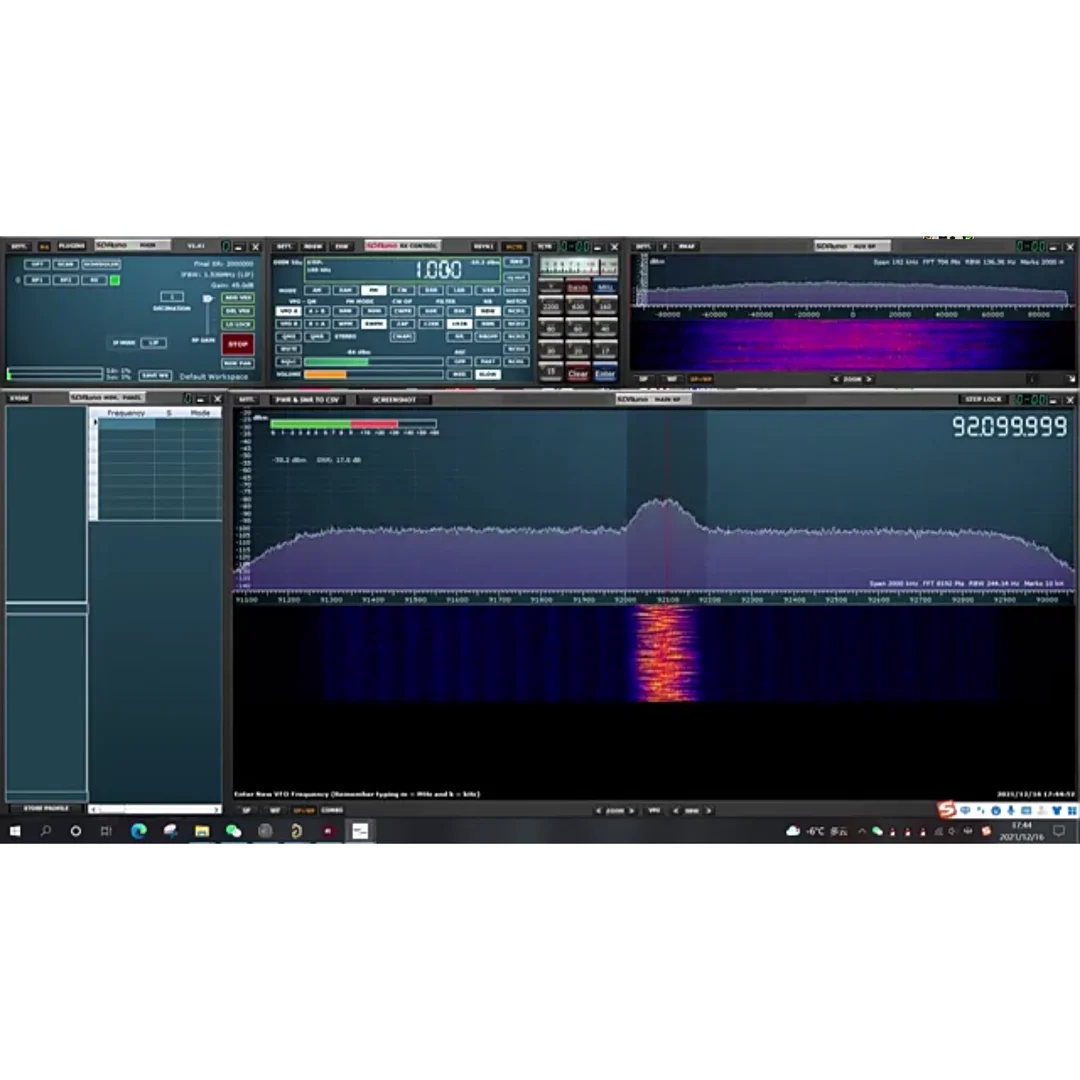Adjust the RF GAIN slider
The width and height of the screenshot is (1080, 1080).
207,315
